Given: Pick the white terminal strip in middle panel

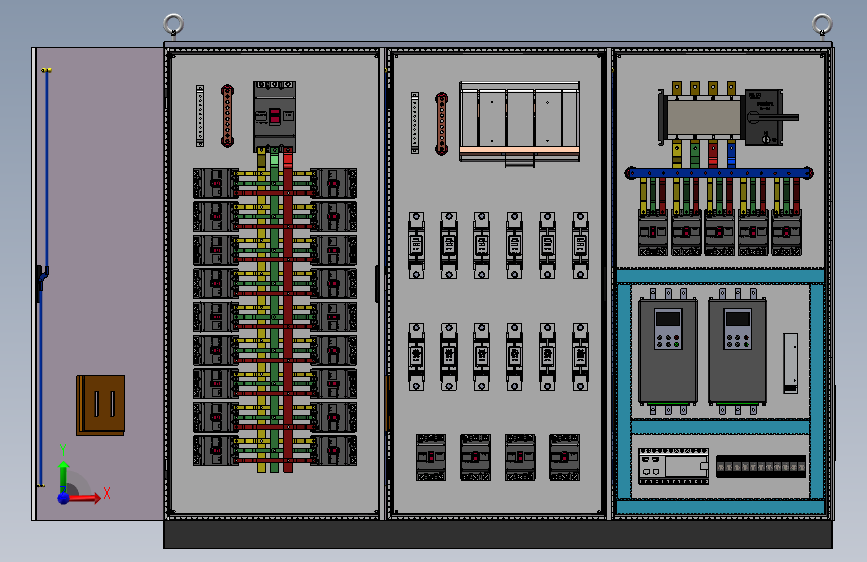Looking at the screenshot, I should coord(415,123).
